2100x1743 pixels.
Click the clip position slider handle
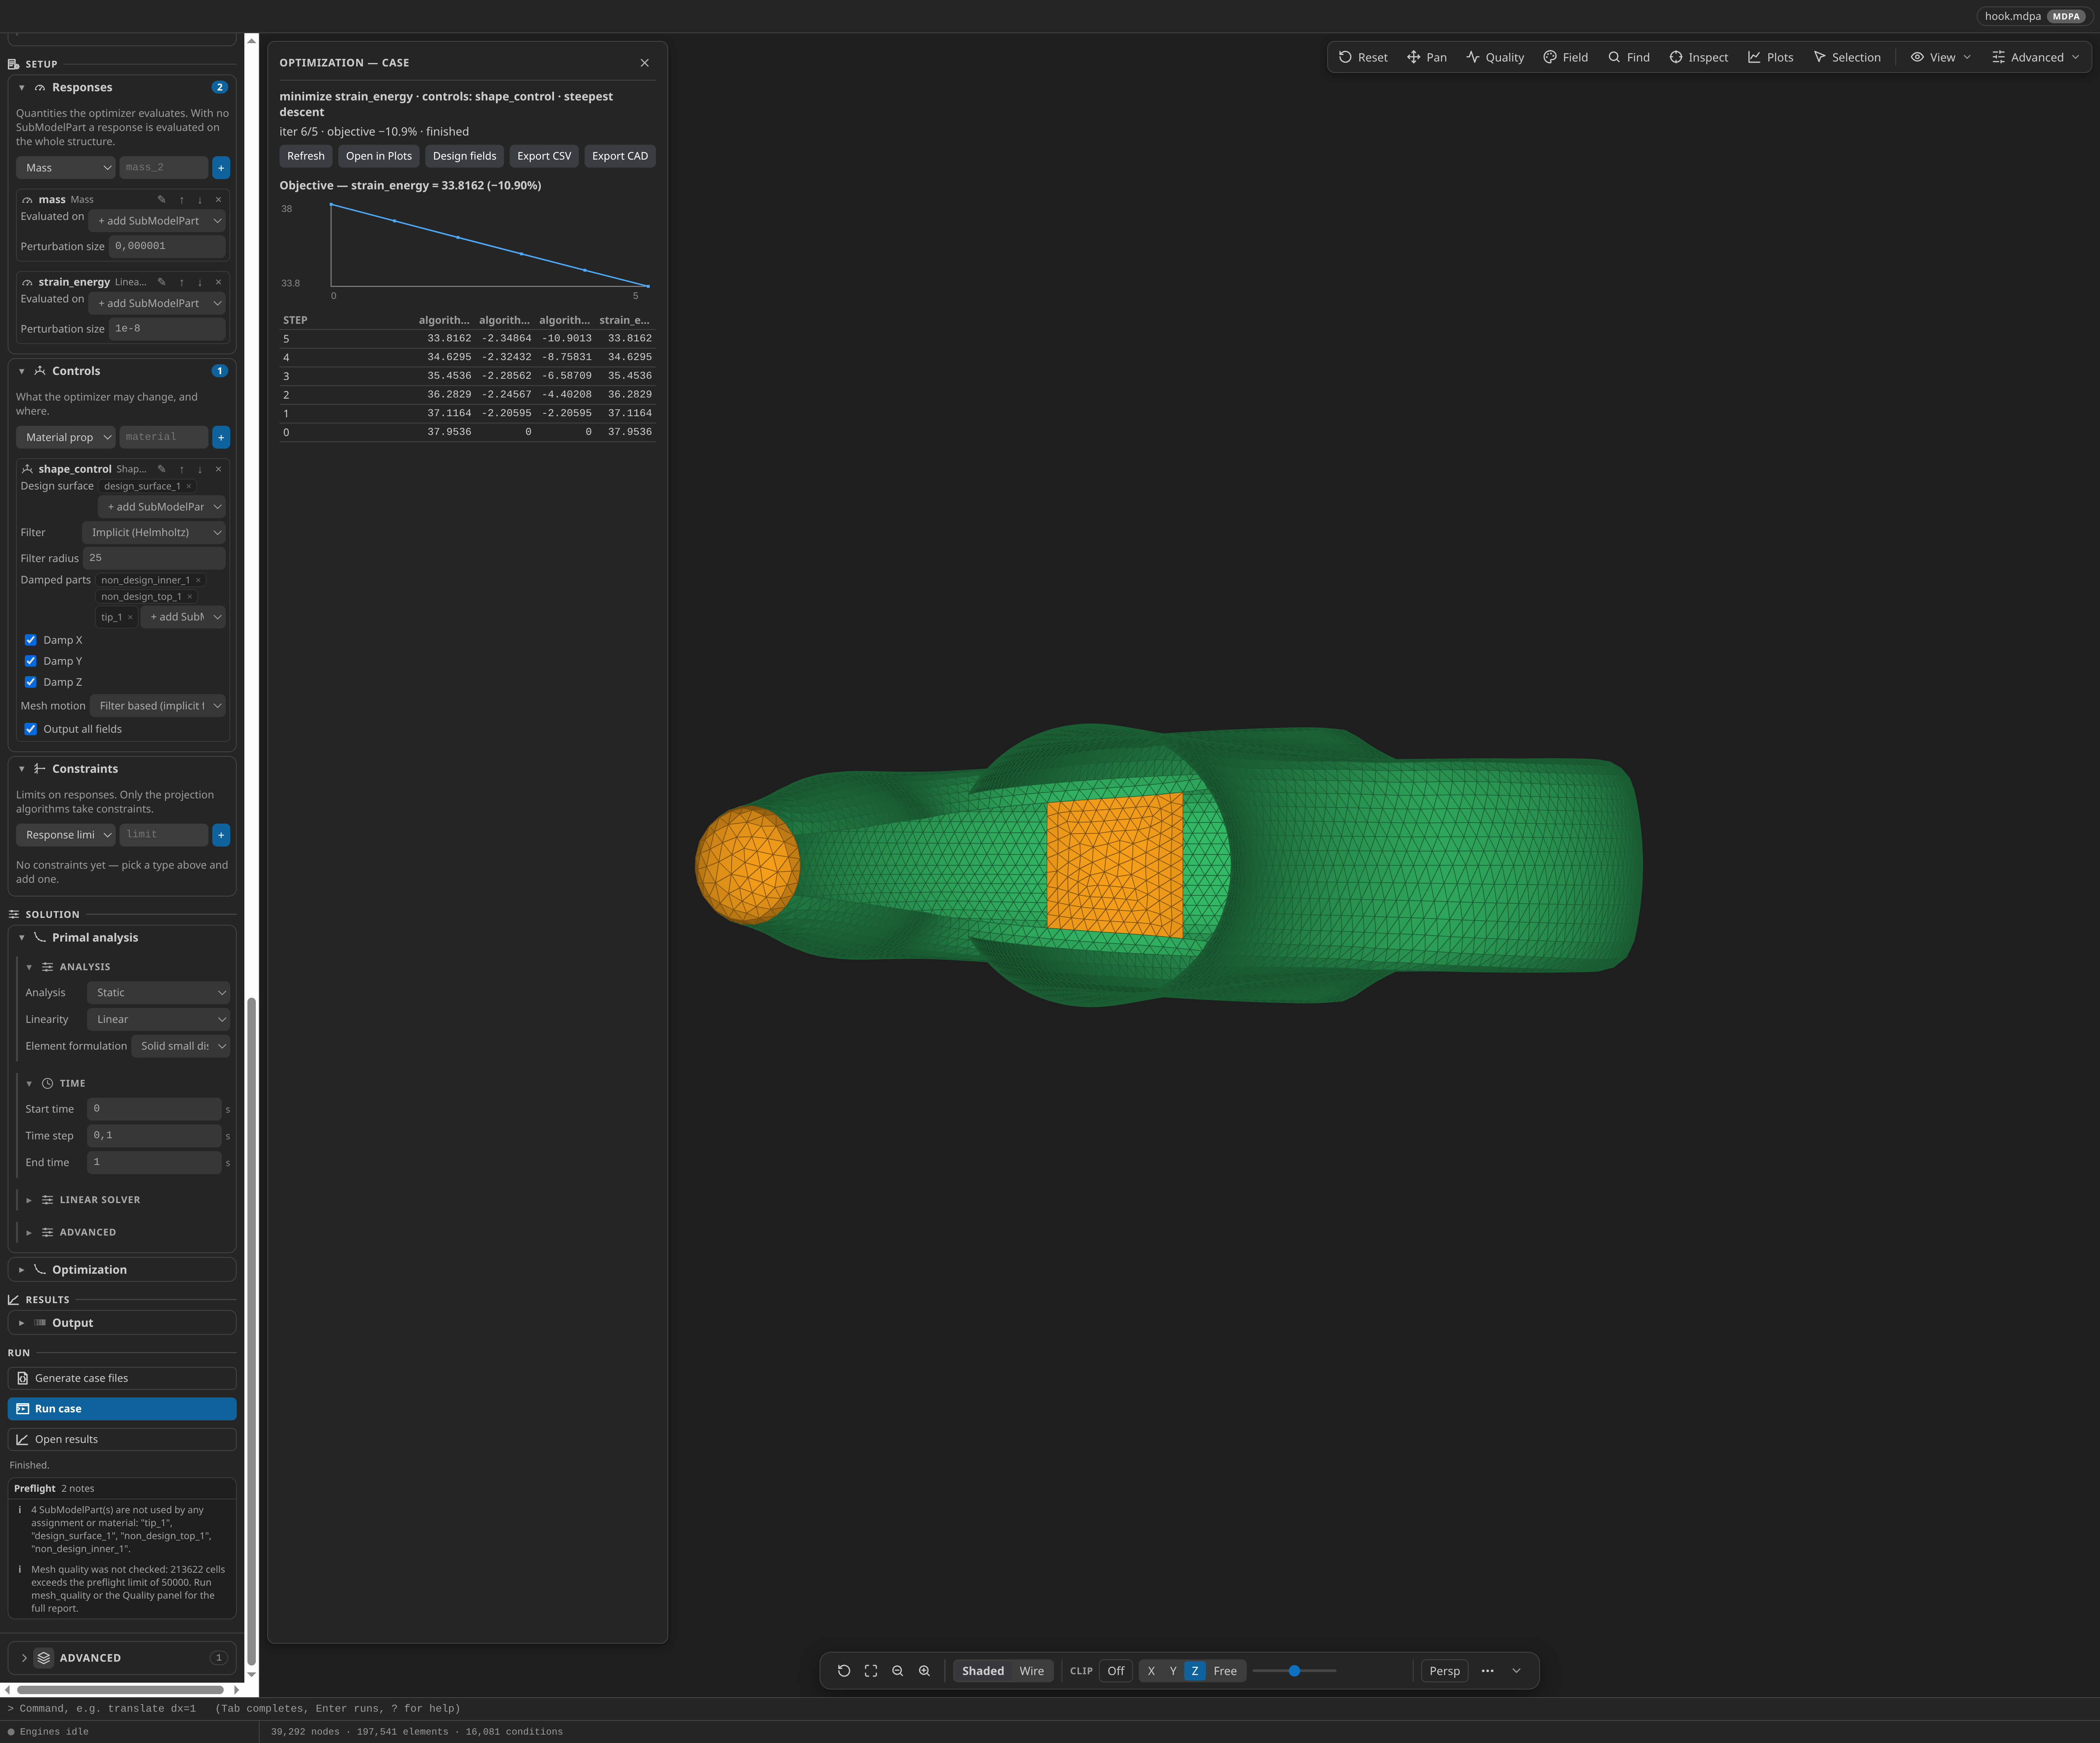coord(1294,1671)
